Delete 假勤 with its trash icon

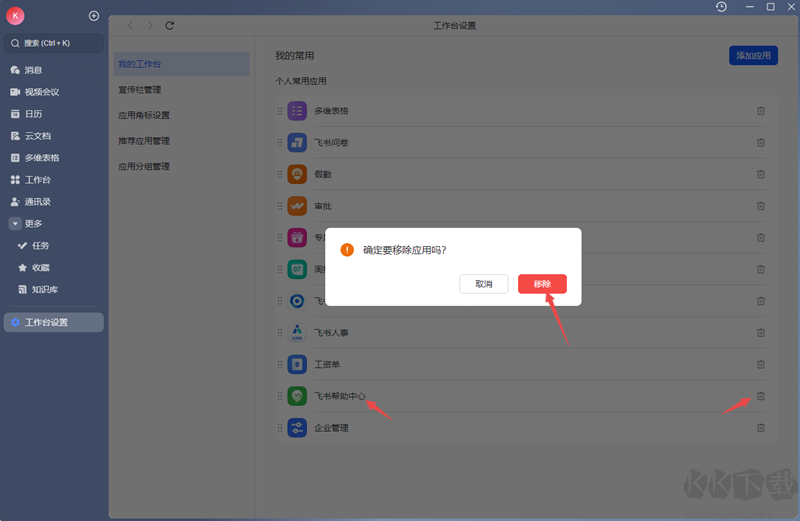(x=761, y=174)
